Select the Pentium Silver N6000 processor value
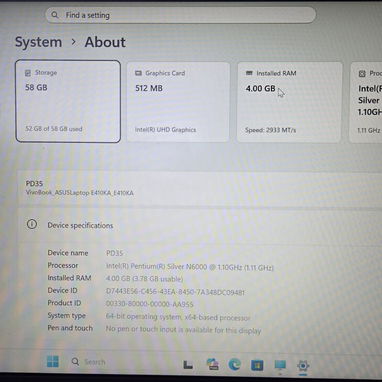The height and width of the screenshot is (382, 382). pyautogui.click(x=190, y=267)
